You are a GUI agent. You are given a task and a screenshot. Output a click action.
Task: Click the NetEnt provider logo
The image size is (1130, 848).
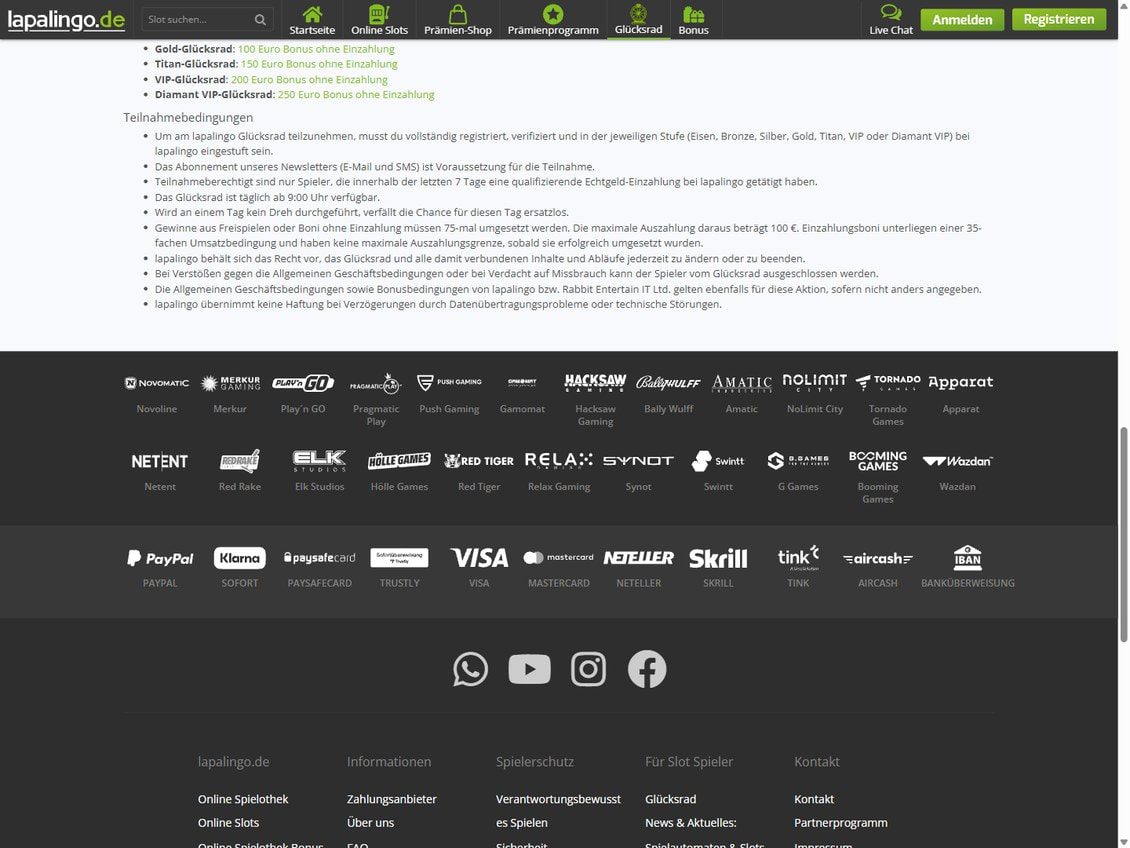pos(160,461)
